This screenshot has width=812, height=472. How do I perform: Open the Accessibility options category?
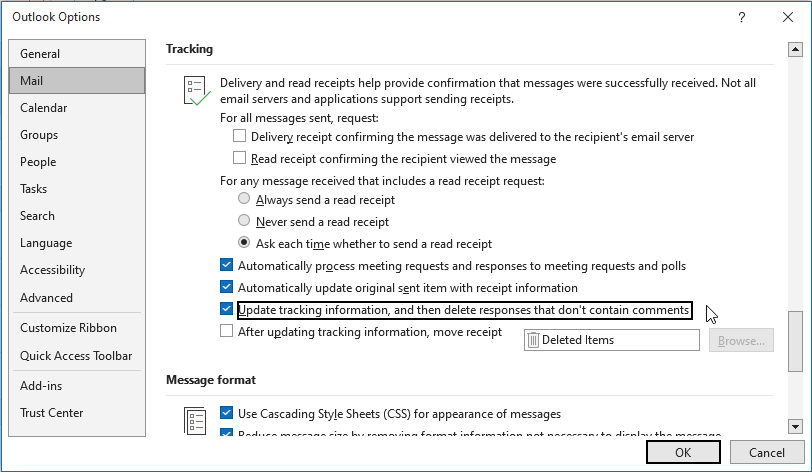77,270
